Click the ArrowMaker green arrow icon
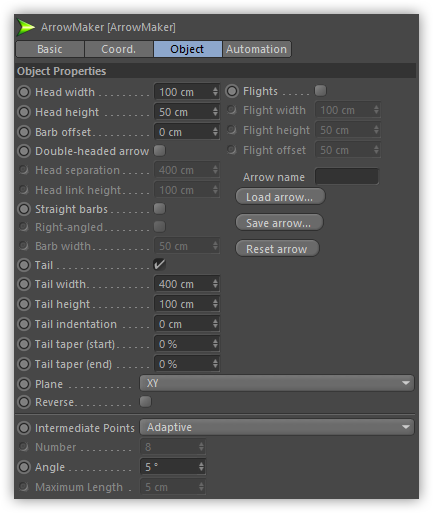 tap(26, 27)
